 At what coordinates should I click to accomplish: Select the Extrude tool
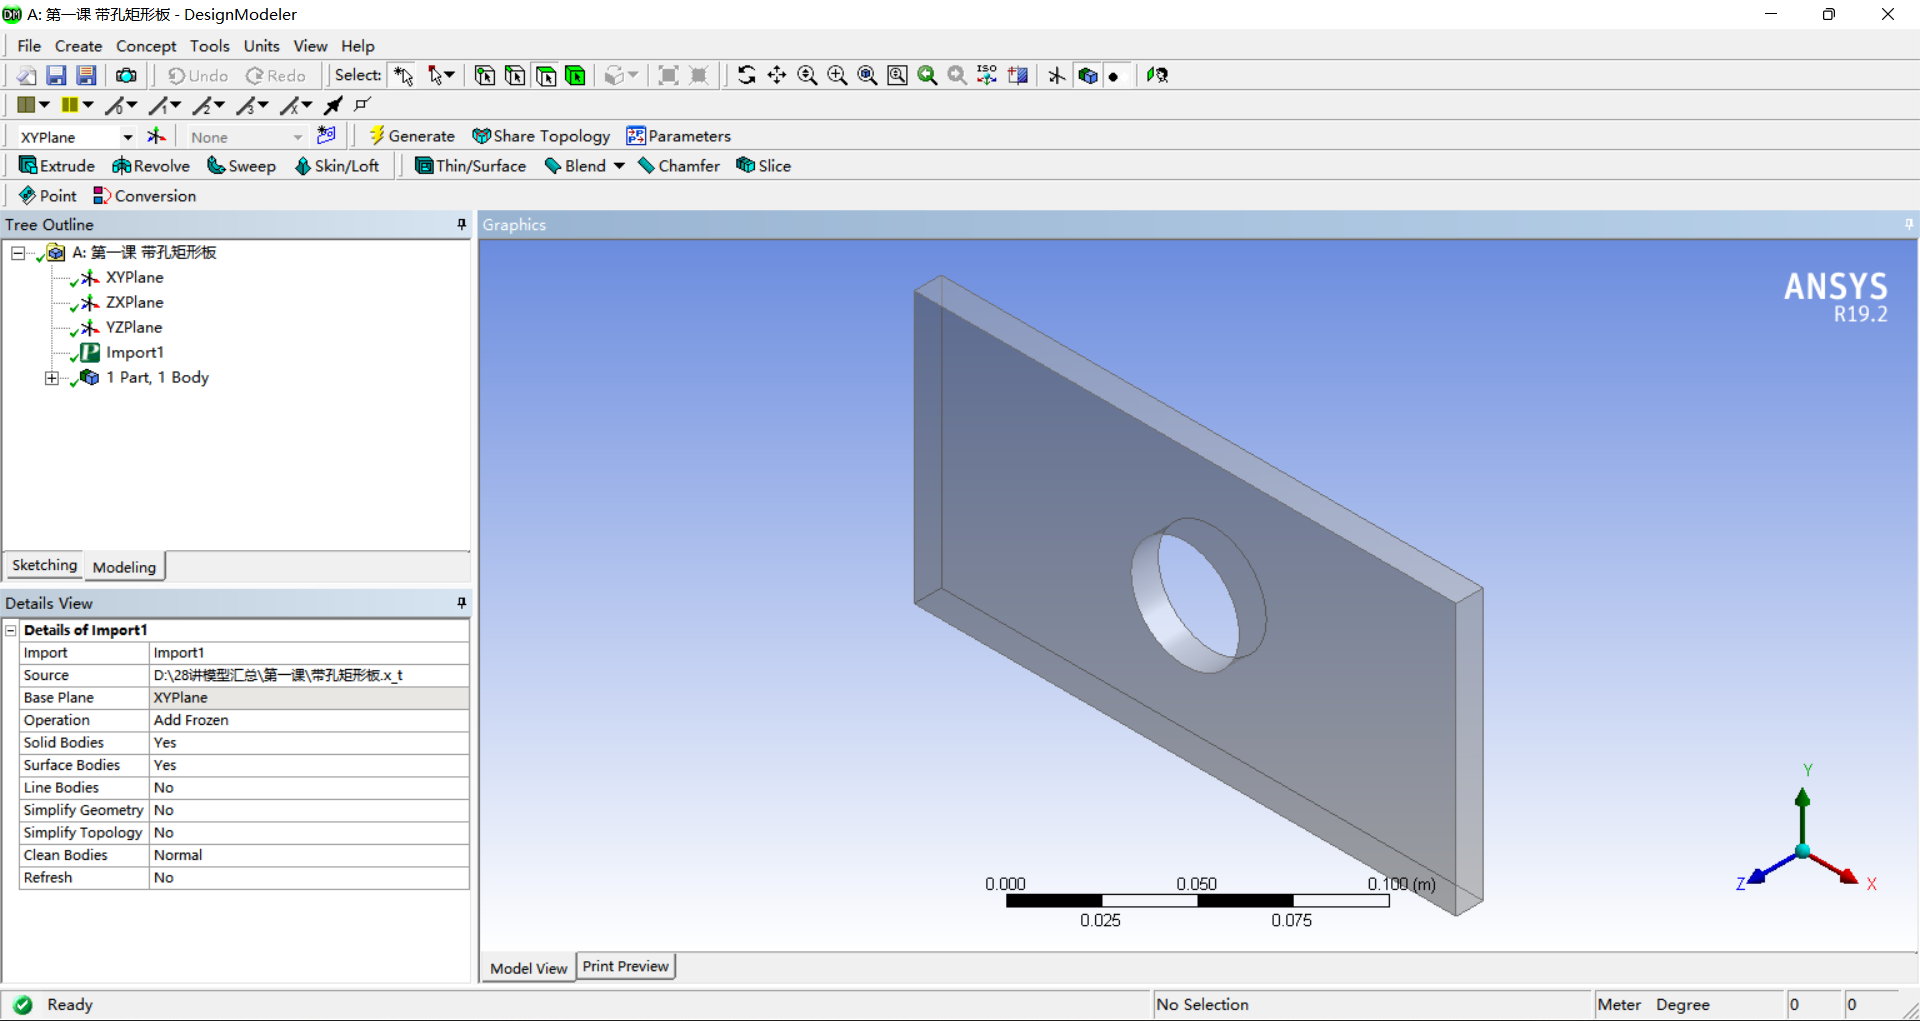57,166
